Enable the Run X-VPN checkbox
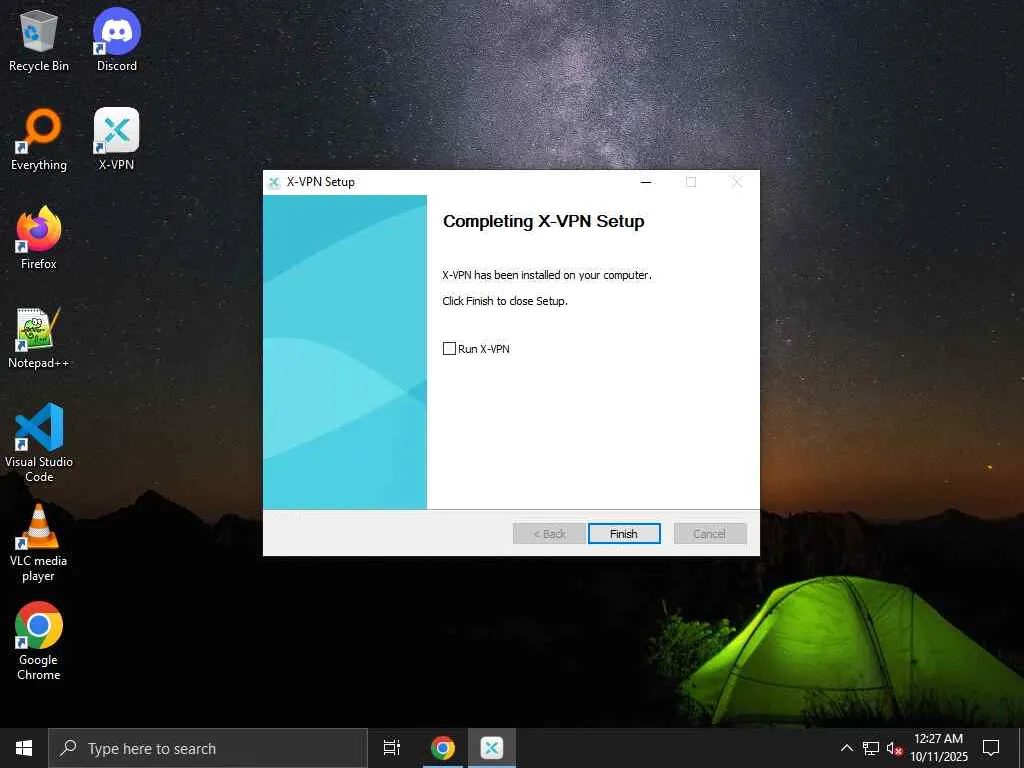Viewport: 1024px width, 768px height. coord(449,349)
